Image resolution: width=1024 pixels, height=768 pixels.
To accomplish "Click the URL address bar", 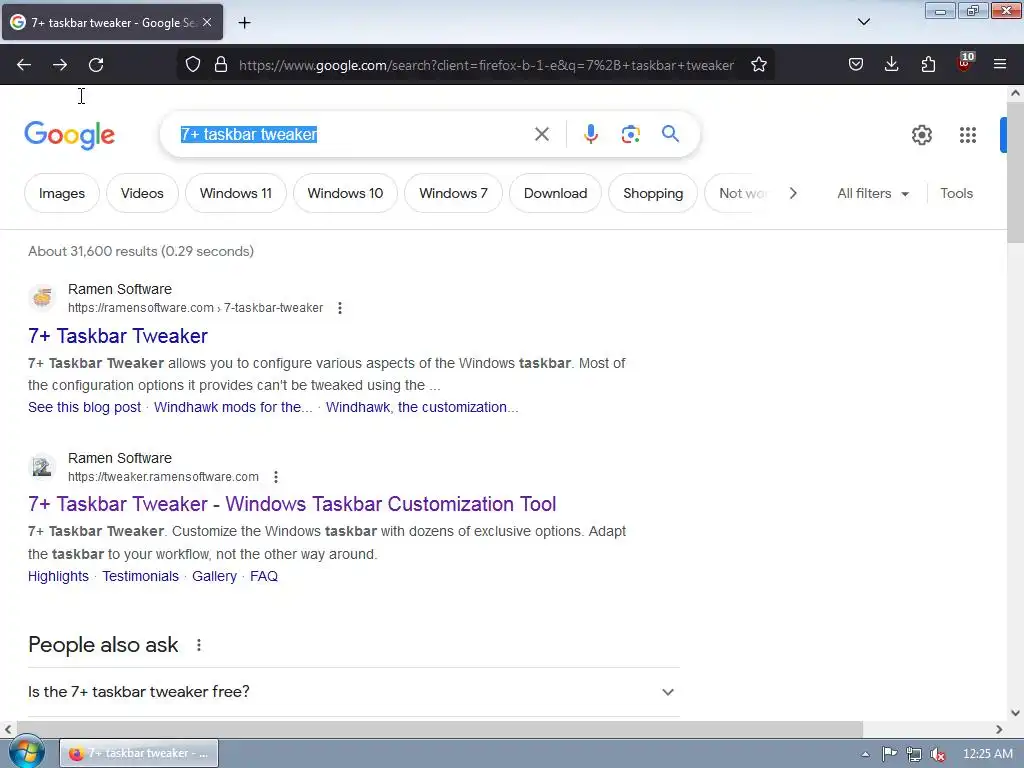I will (486, 65).
